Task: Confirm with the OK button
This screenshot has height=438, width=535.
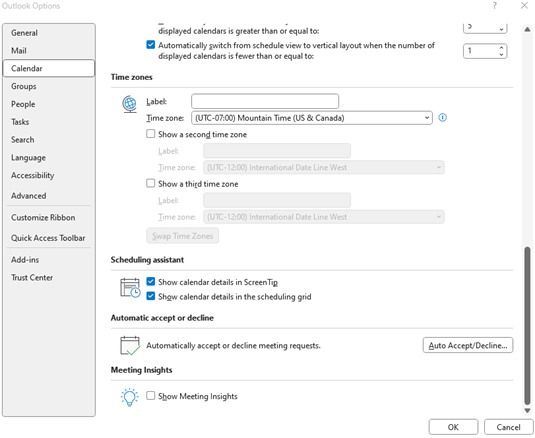Action: (x=453, y=427)
